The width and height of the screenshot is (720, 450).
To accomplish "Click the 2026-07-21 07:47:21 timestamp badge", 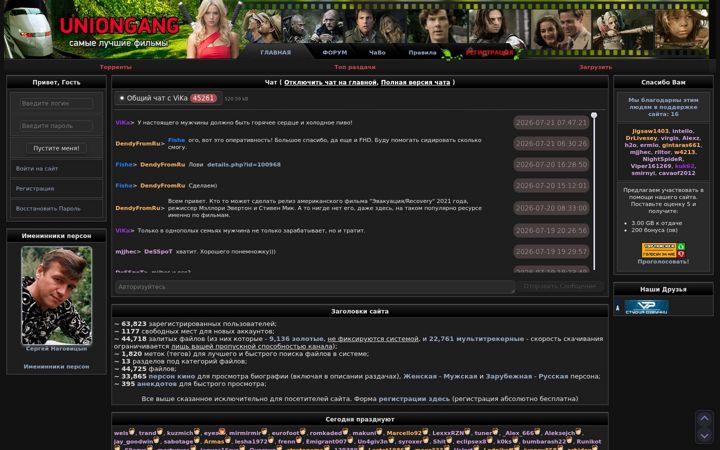I will click(551, 123).
